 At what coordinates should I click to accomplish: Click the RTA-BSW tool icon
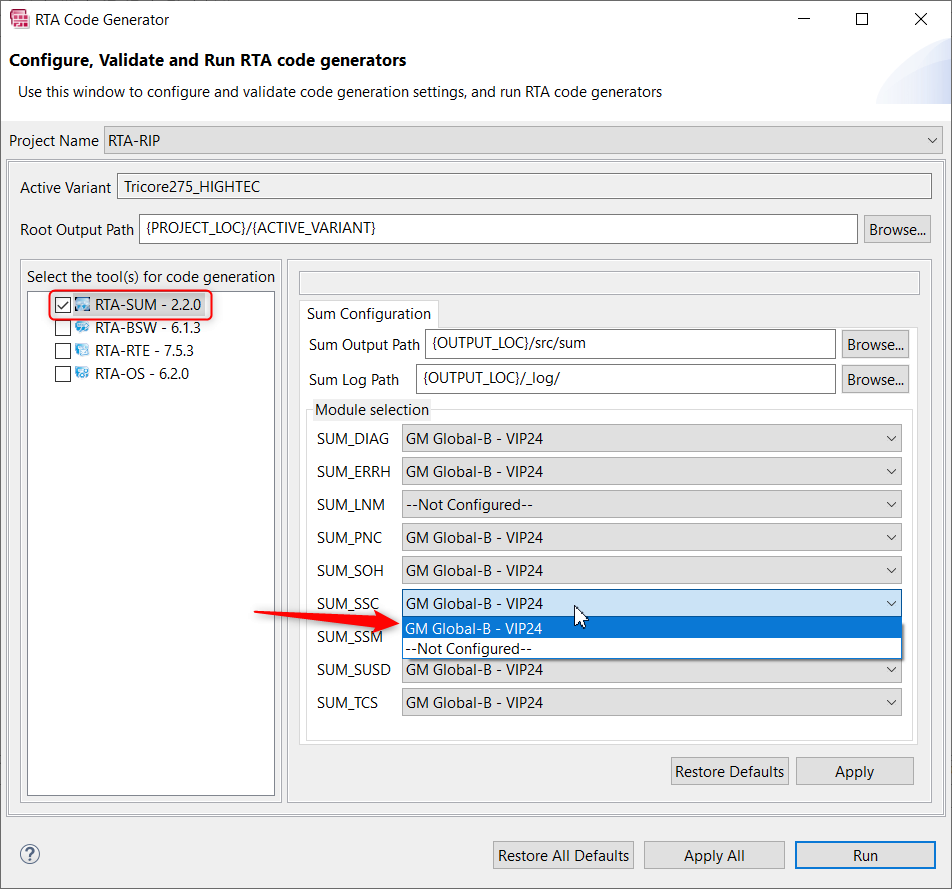(x=82, y=327)
